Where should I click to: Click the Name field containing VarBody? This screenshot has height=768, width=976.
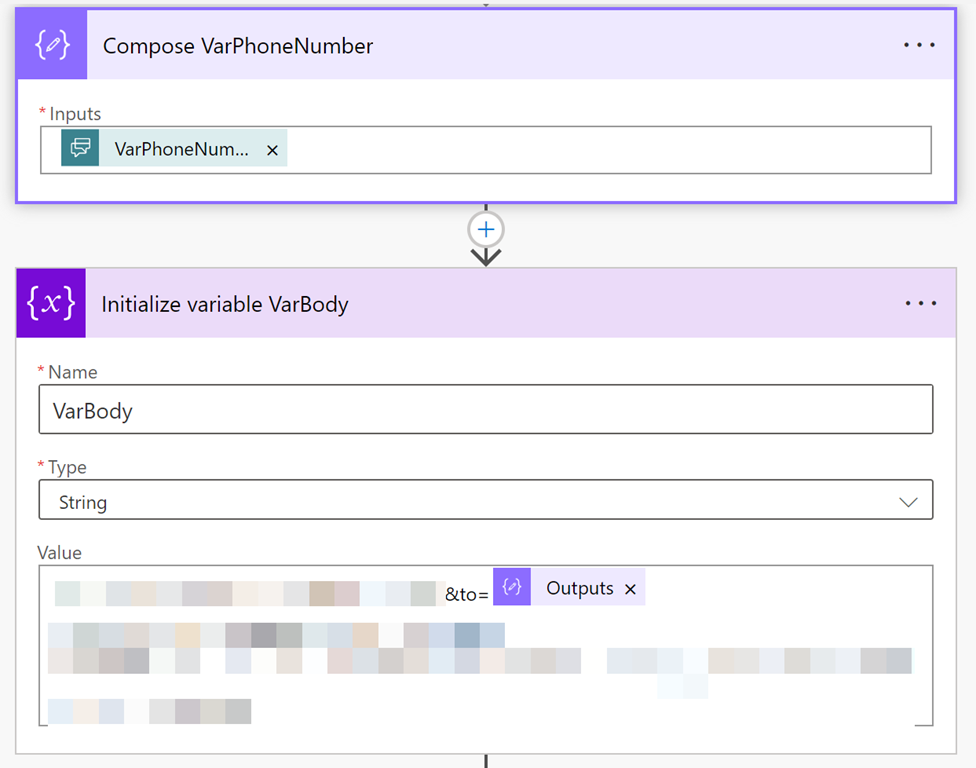point(485,410)
